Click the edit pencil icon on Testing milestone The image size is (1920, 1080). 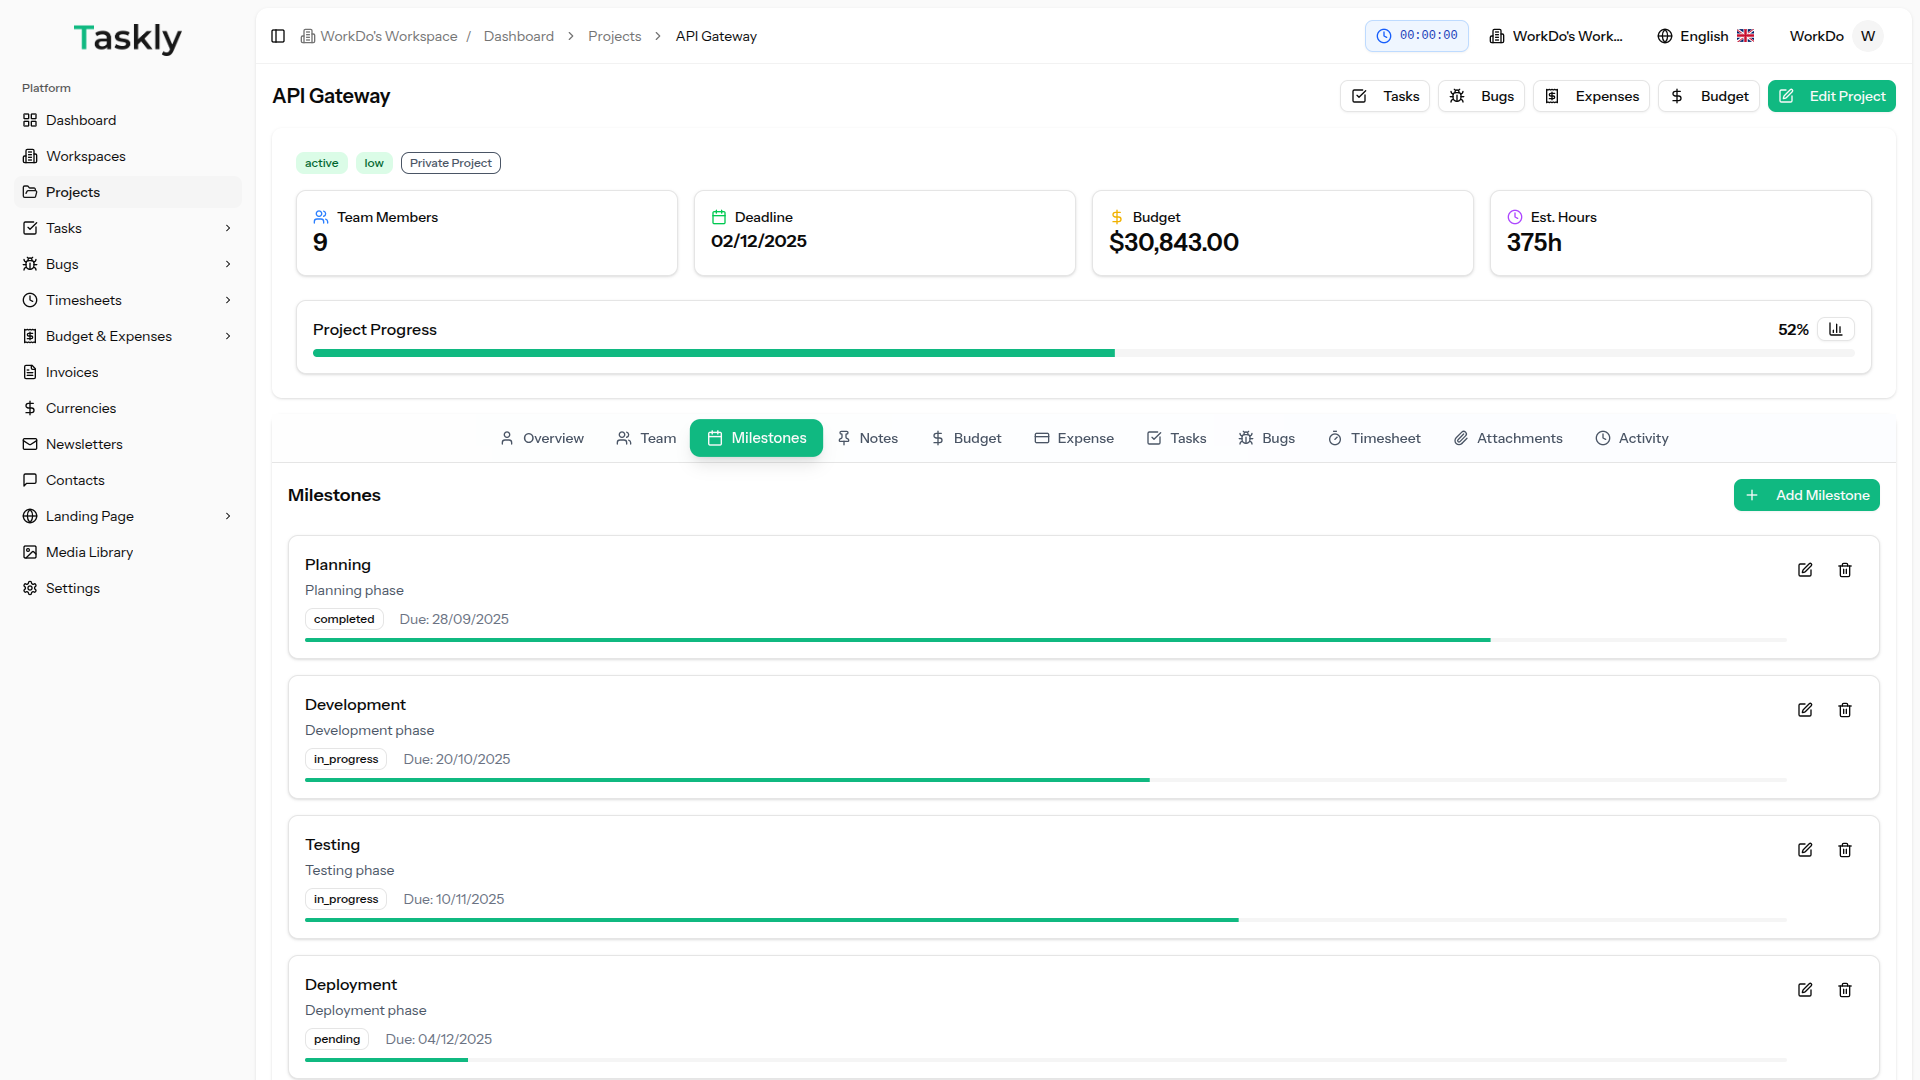(1805, 850)
